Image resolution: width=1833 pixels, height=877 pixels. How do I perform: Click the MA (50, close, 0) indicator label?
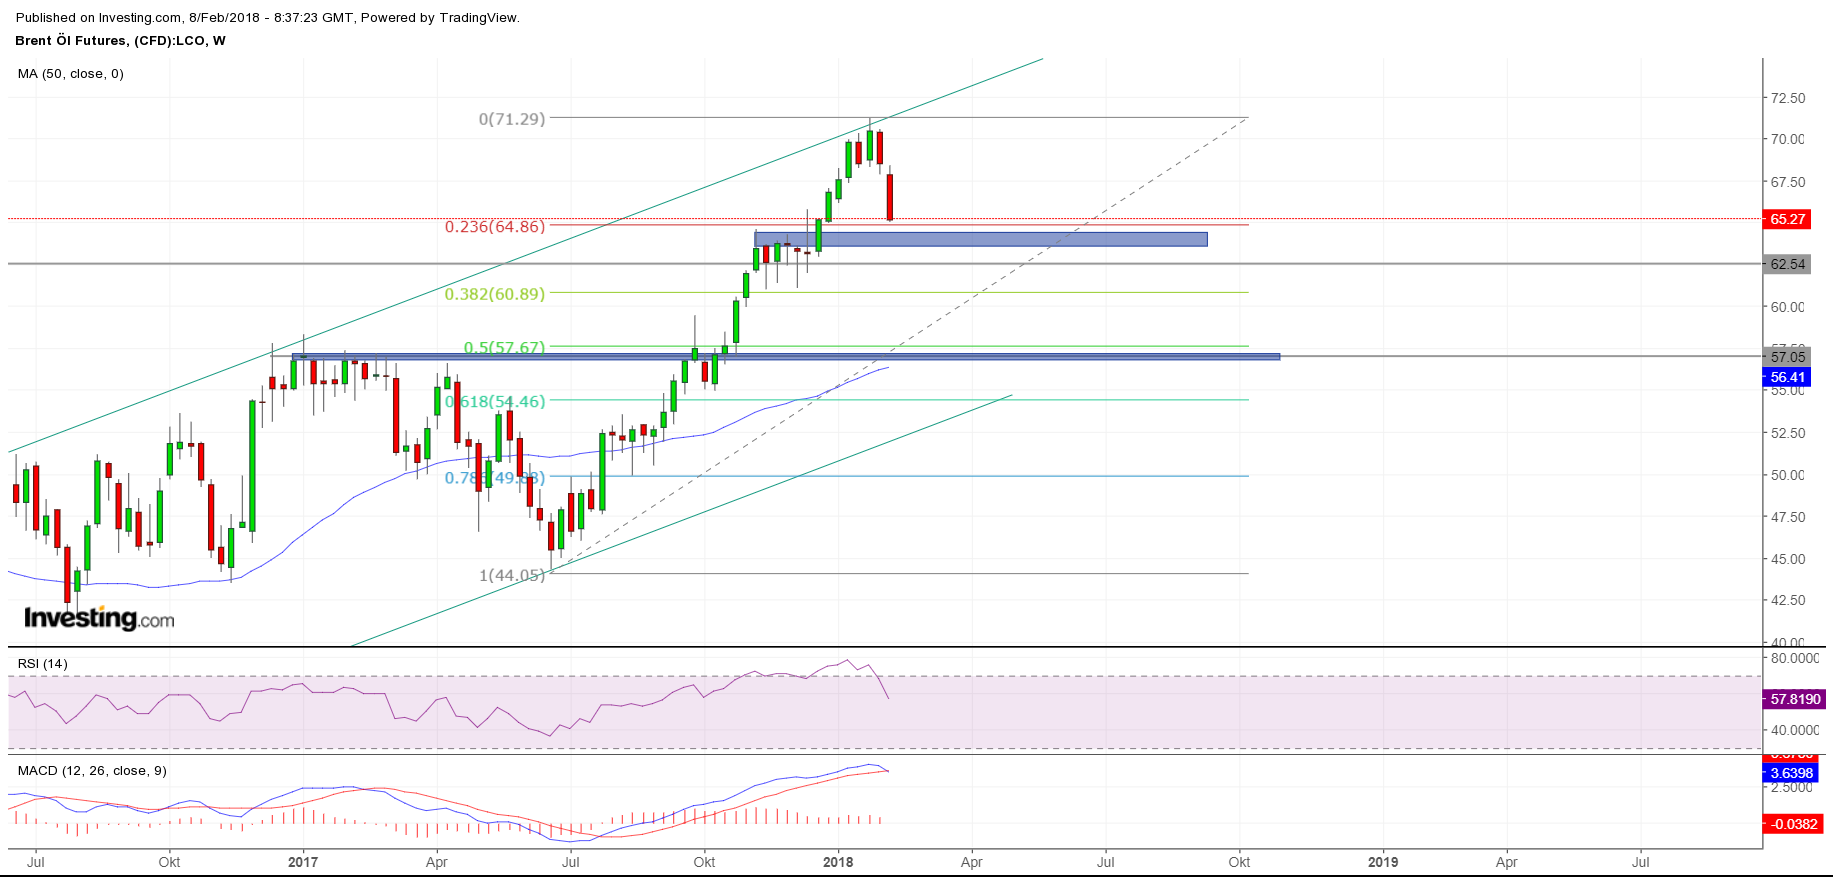[x=70, y=74]
